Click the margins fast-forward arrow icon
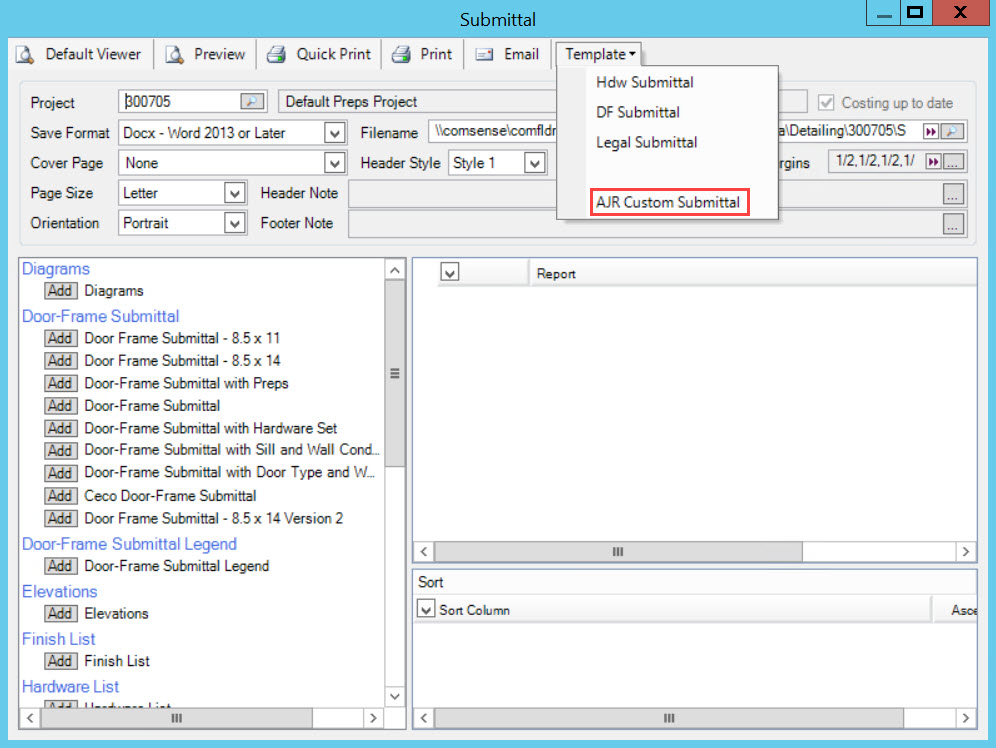Image resolution: width=996 pixels, height=748 pixels. click(x=933, y=162)
